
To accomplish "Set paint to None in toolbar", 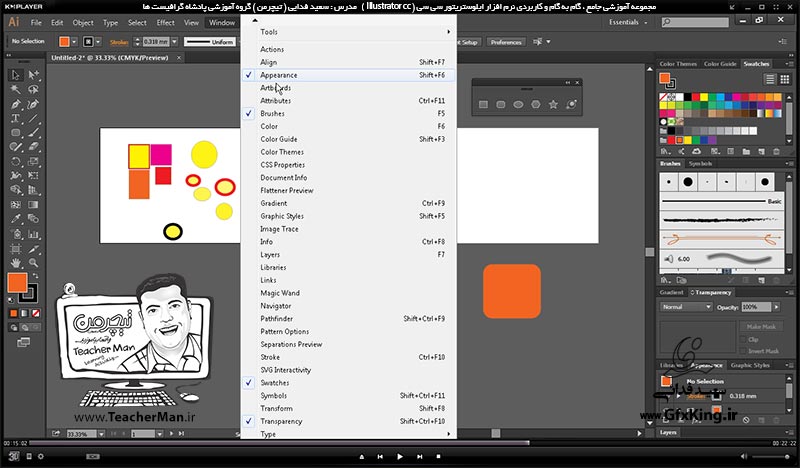I will coord(36,313).
